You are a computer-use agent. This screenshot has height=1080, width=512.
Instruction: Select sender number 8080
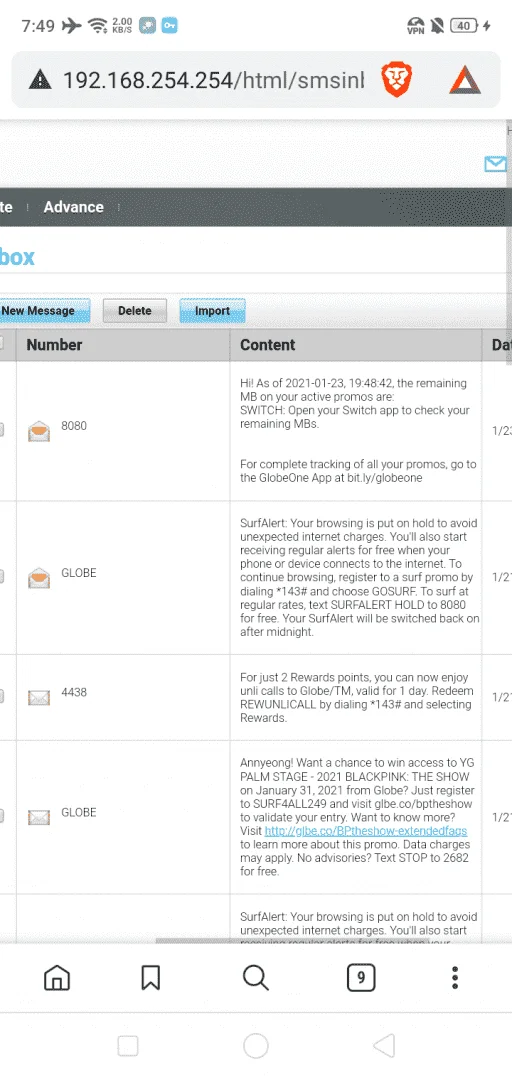click(x=74, y=426)
